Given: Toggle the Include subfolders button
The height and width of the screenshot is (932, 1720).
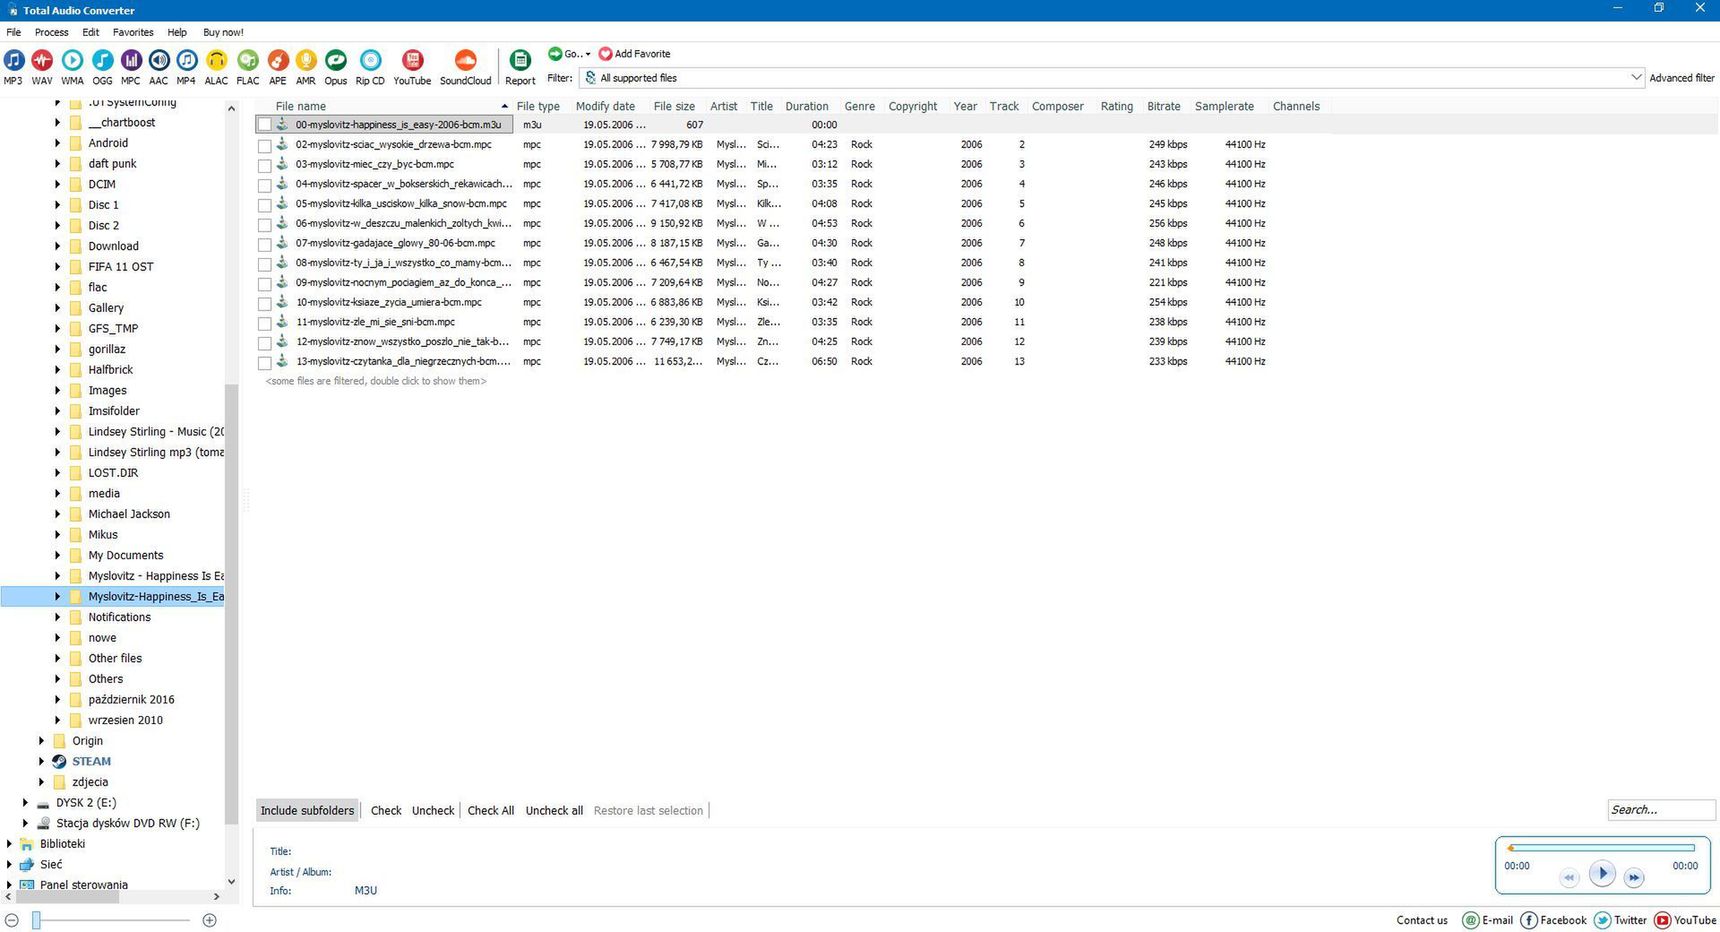Looking at the screenshot, I should pyautogui.click(x=307, y=811).
